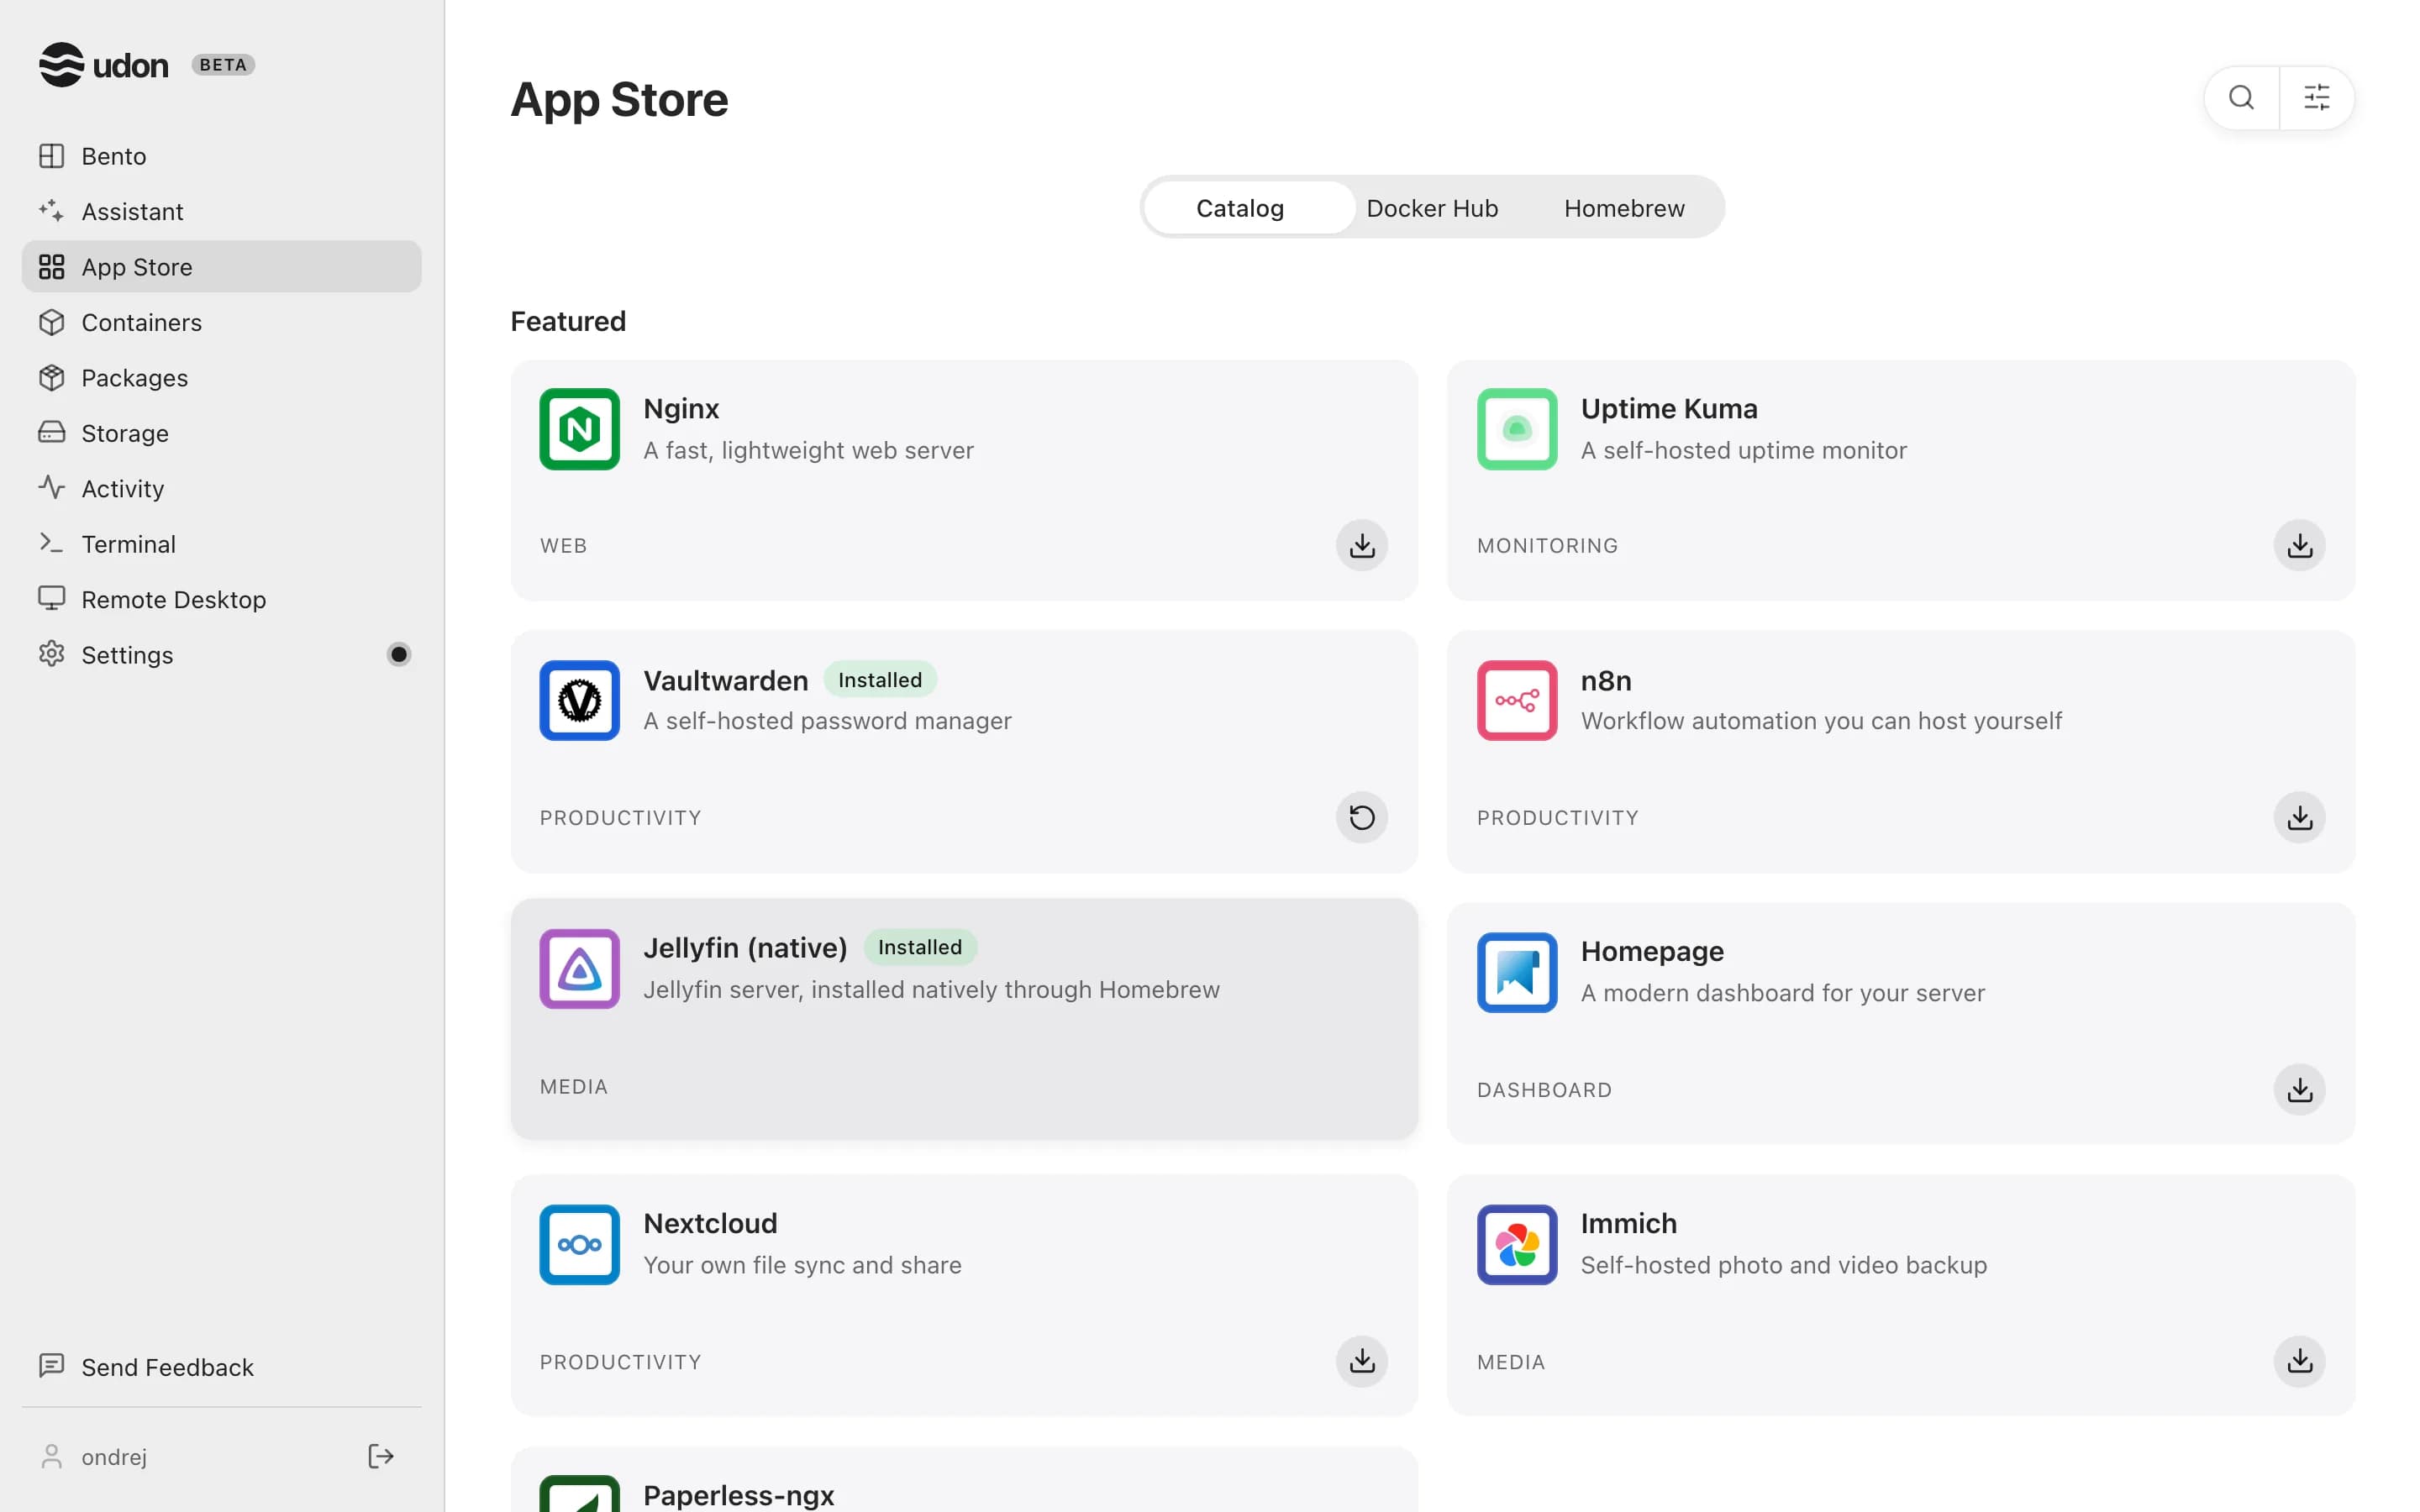
Task: Click the Settings notification dot indicator
Action: [399, 654]
